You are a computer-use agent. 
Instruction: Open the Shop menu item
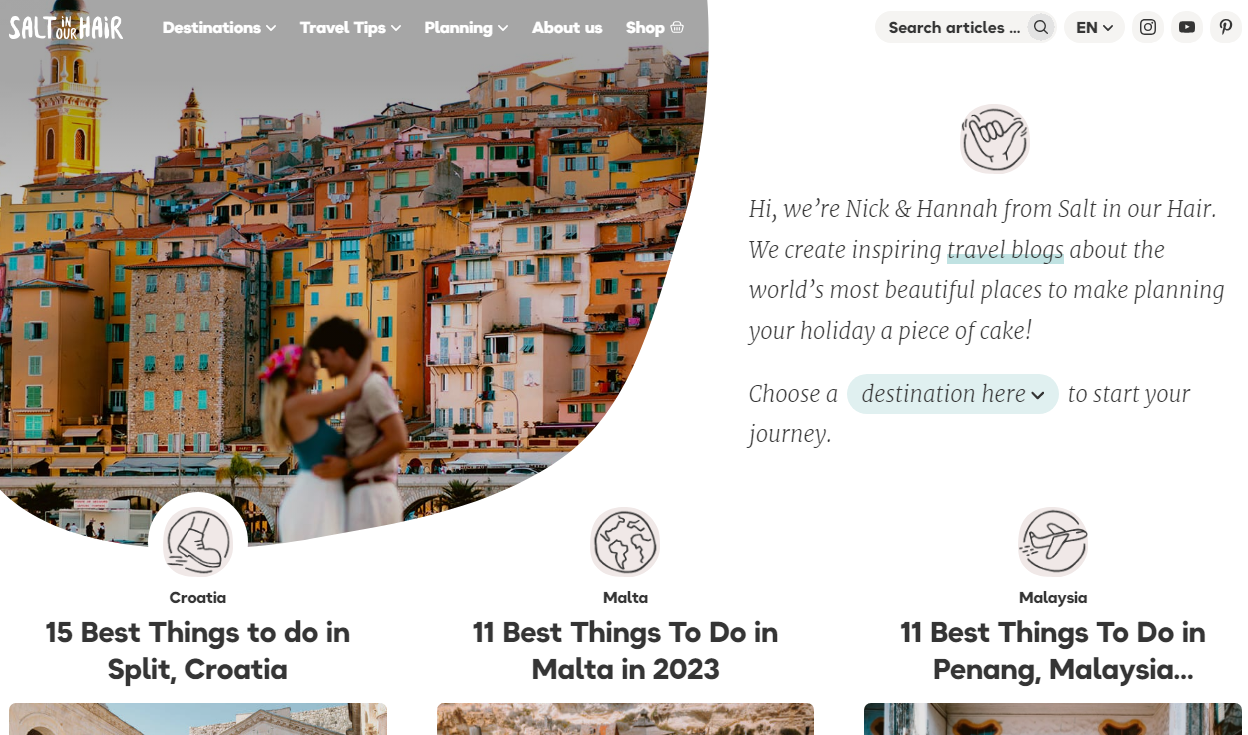pos(655,28)
